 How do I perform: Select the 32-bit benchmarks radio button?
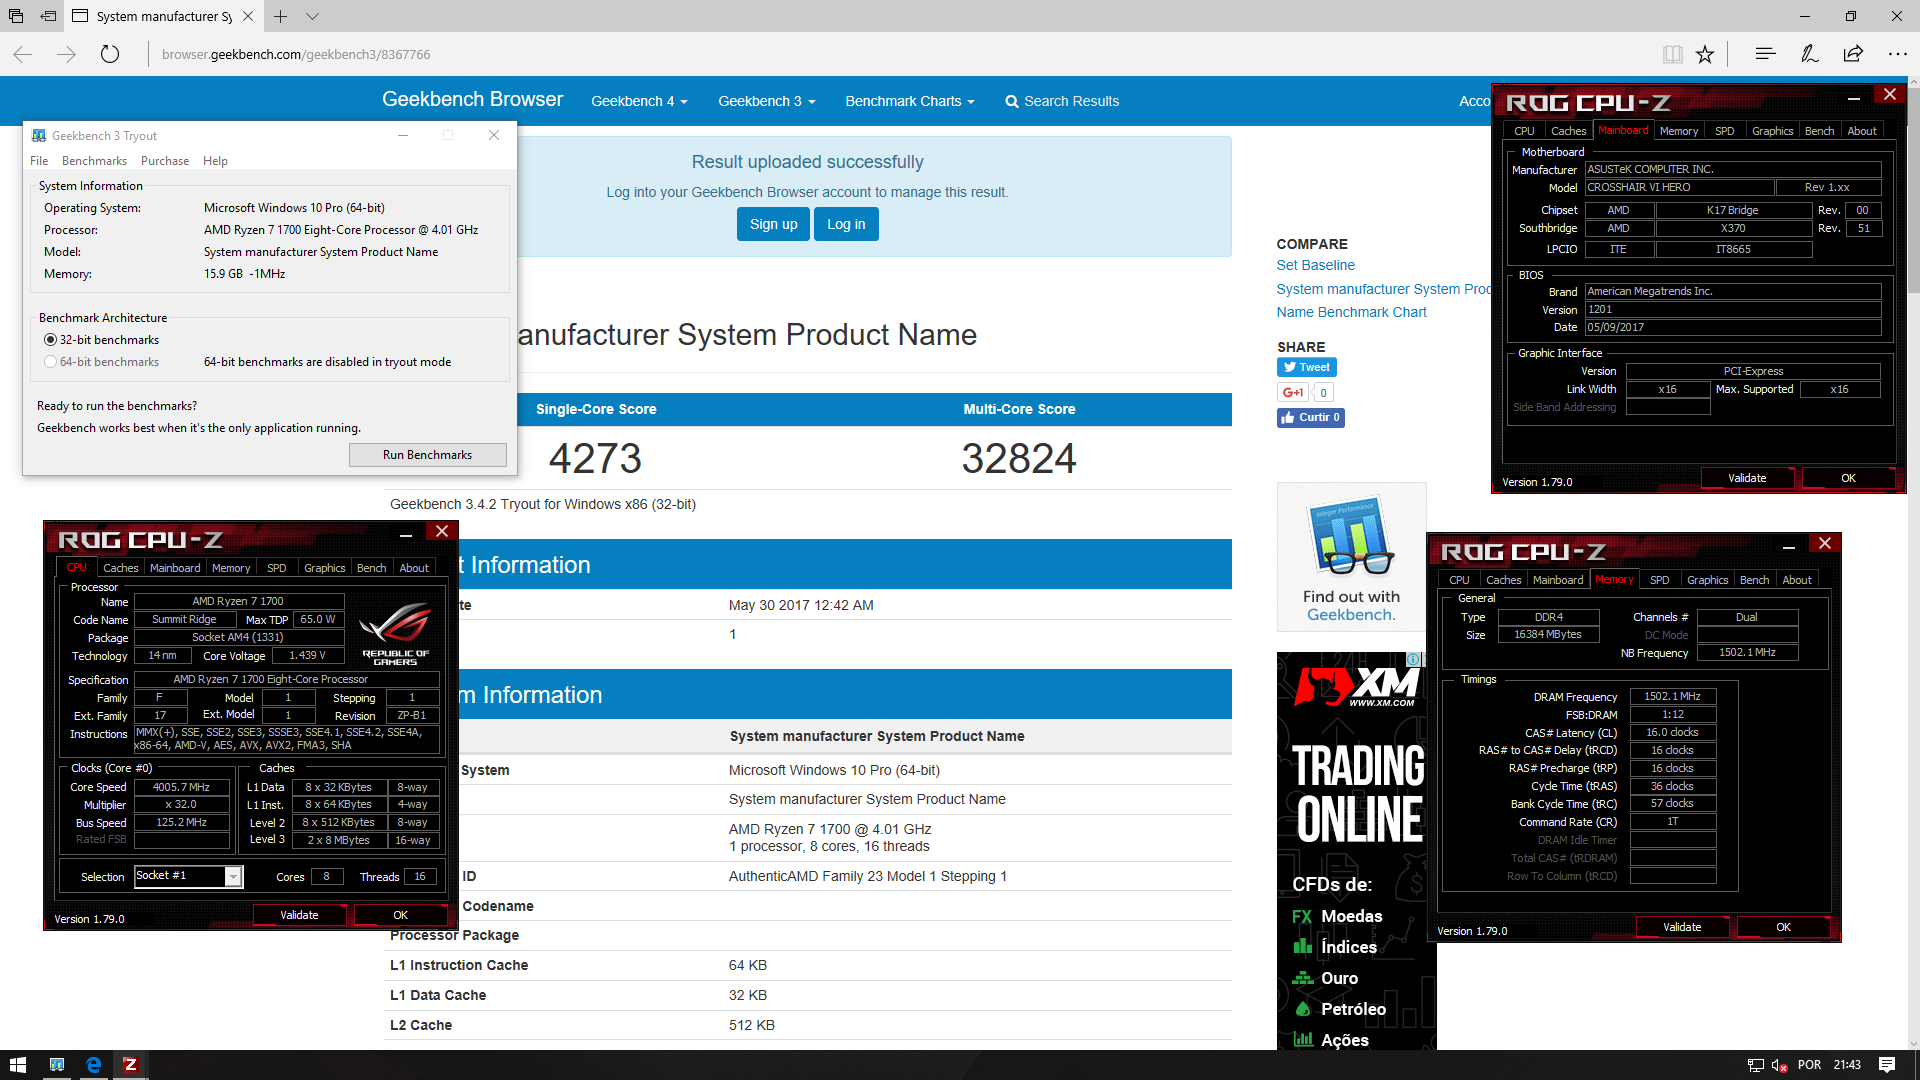50,340
